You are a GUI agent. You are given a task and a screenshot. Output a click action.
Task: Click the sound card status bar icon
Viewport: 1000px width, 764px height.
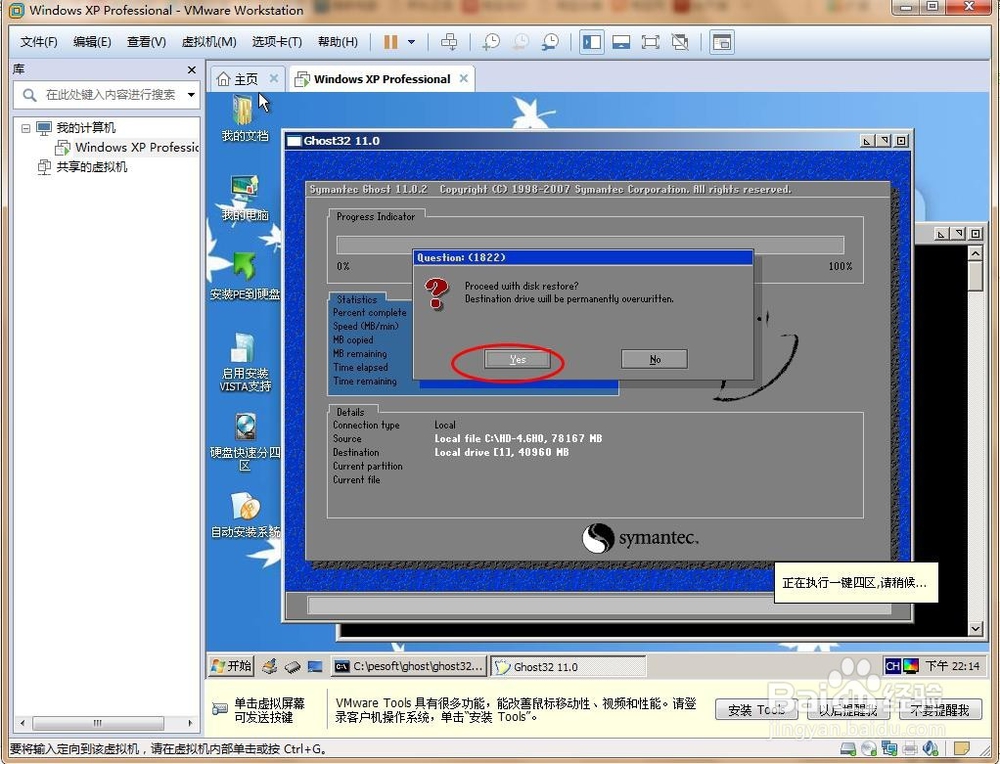(x=930, y=749)
